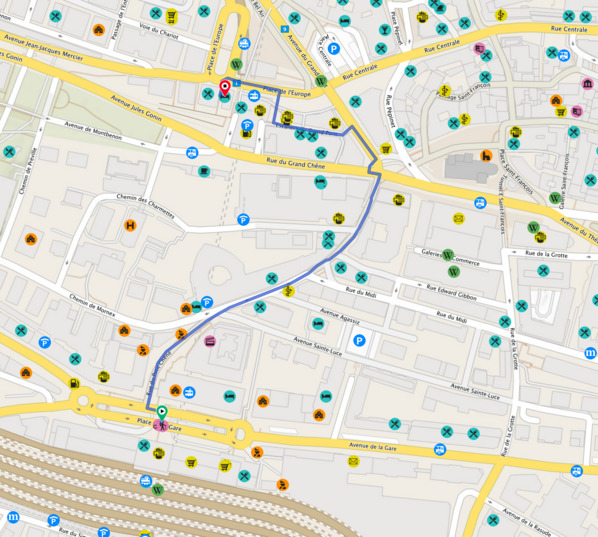Click the metro m icon at bottom left
Image resolution: width=598 pixels, height=537 pixels.
click(x=13, y=517)
